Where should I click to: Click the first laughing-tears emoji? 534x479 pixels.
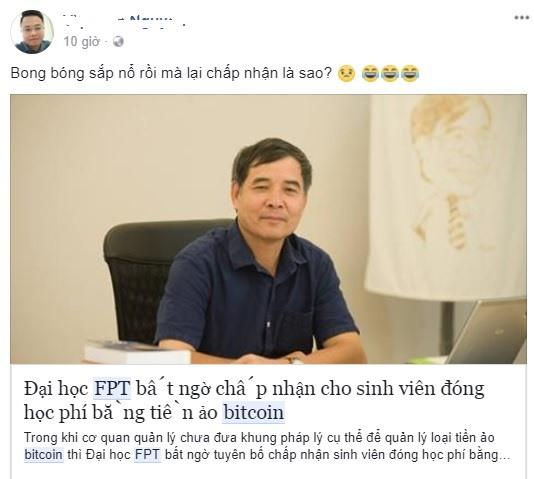click(370, 74)
